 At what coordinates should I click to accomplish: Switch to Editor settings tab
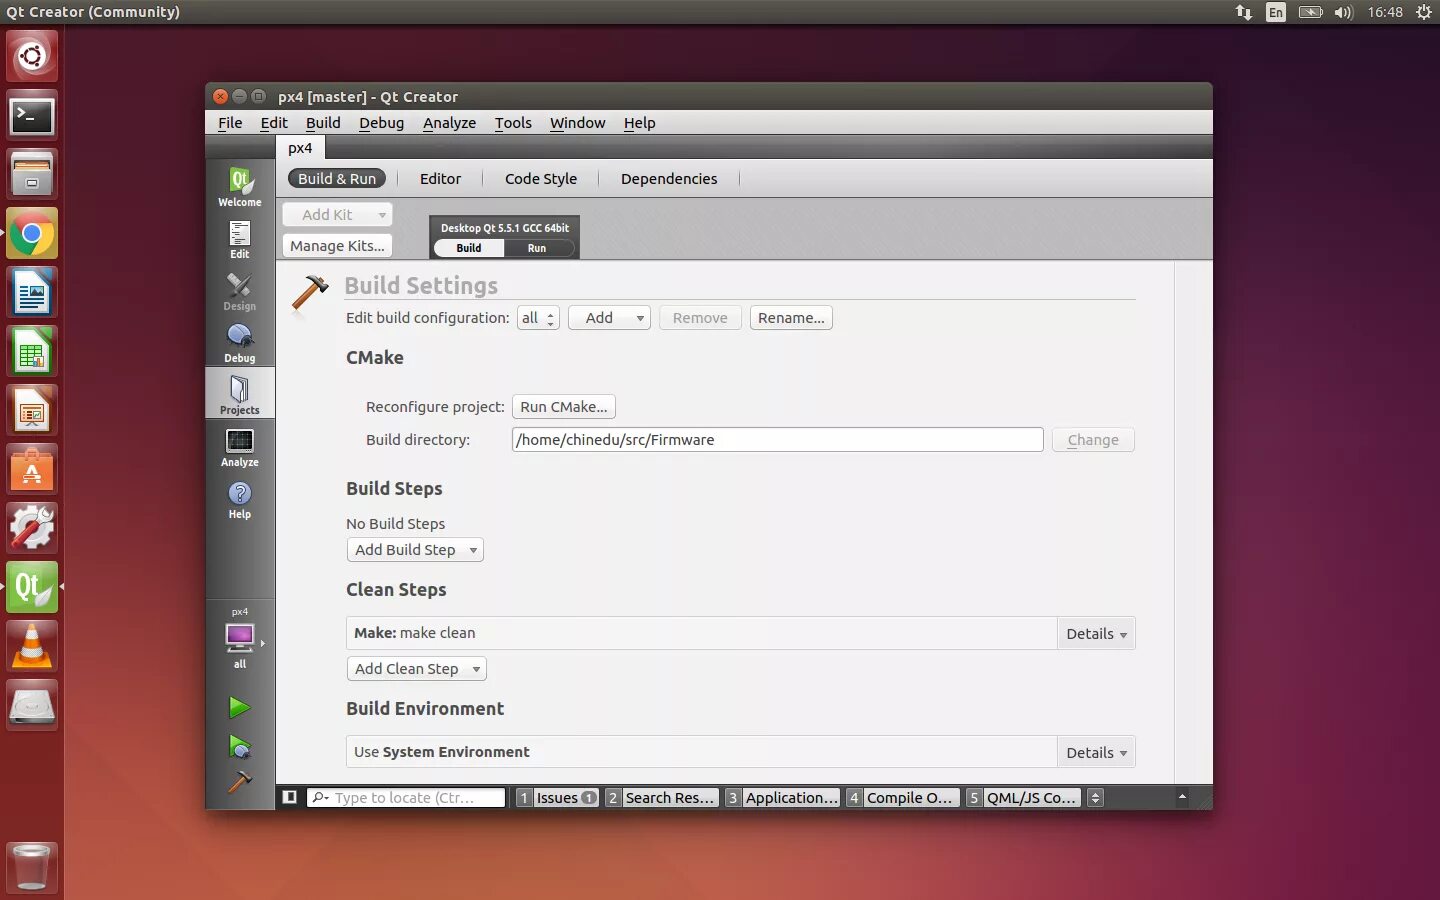point(440,179)
